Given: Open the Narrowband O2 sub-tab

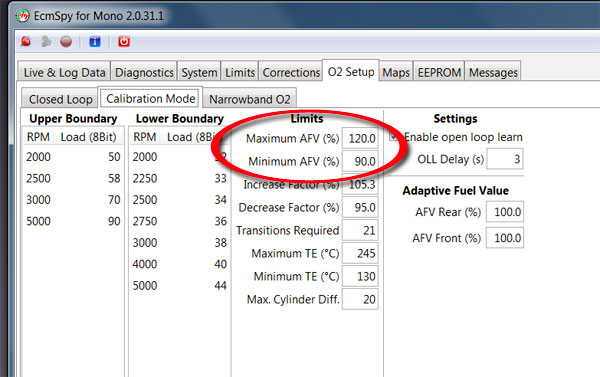Looking at the screenshot, I should [x=249, y=99].
